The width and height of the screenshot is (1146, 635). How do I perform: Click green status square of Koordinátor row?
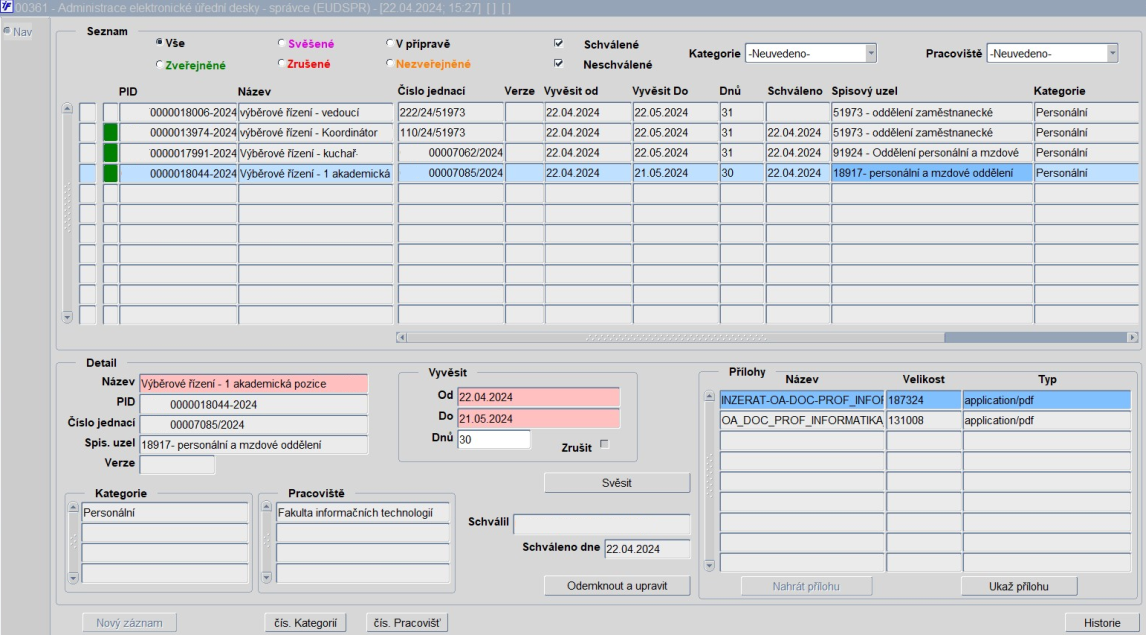click(x=110, y=132)
